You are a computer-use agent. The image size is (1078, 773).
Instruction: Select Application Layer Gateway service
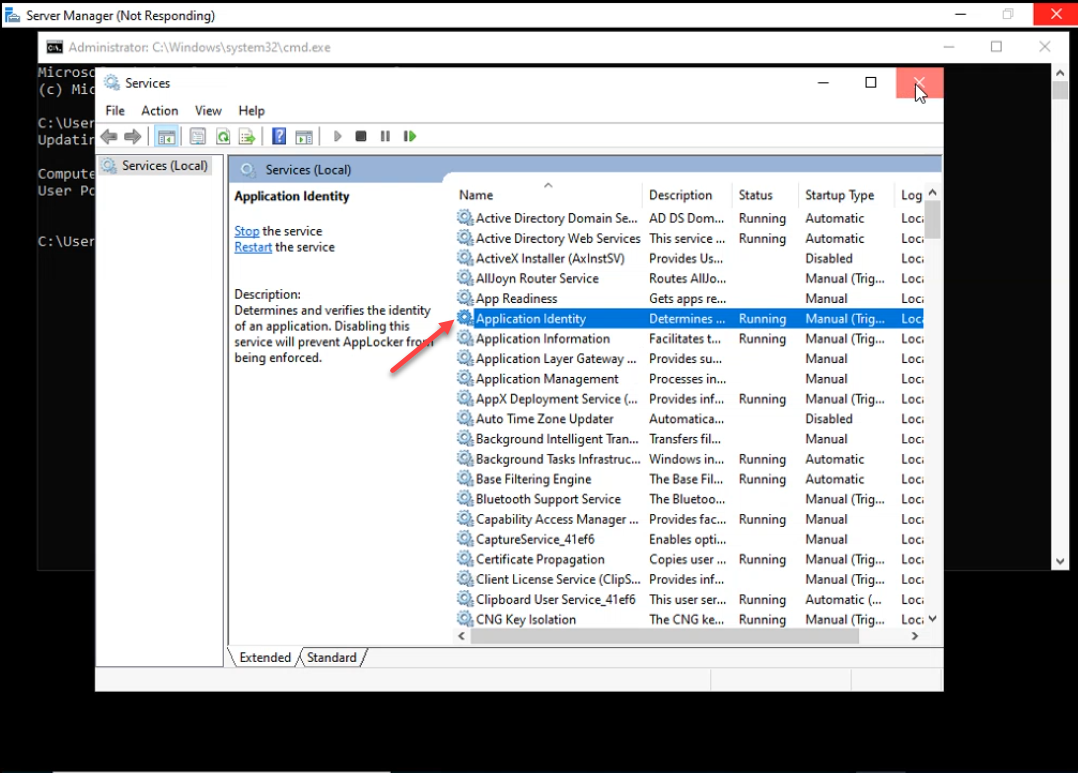click(690, 358)
